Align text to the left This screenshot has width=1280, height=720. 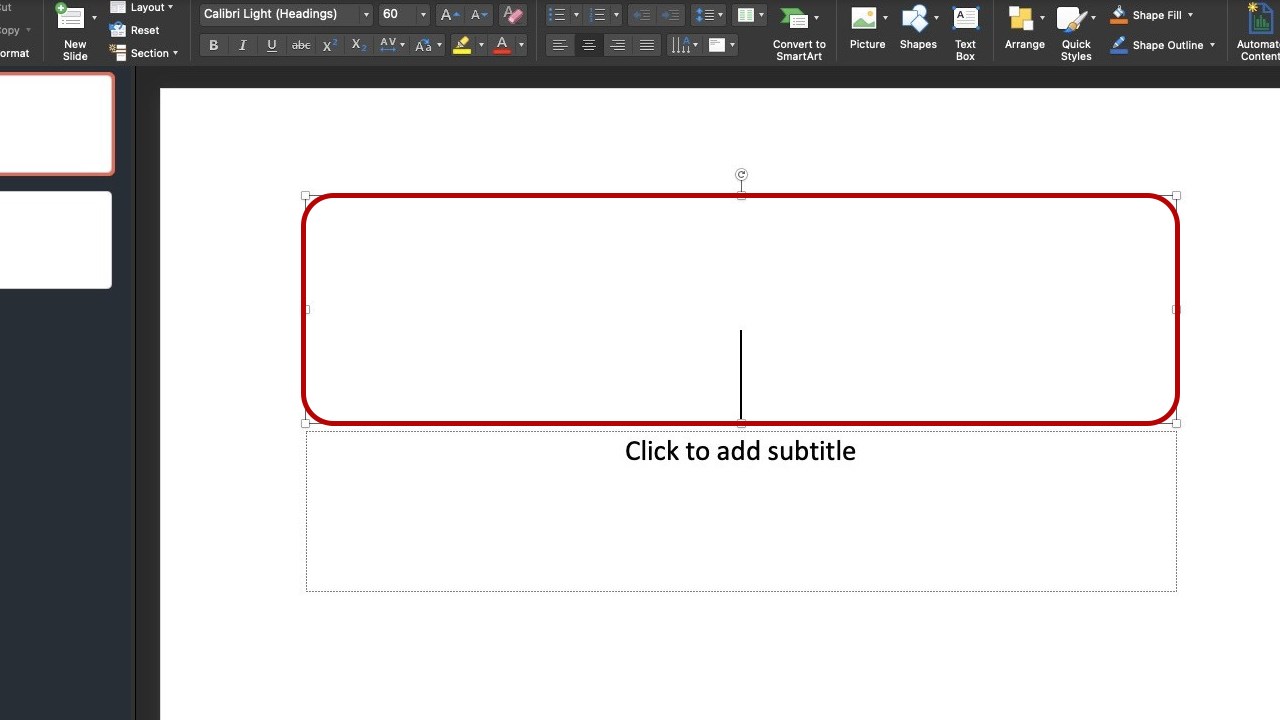560,45
